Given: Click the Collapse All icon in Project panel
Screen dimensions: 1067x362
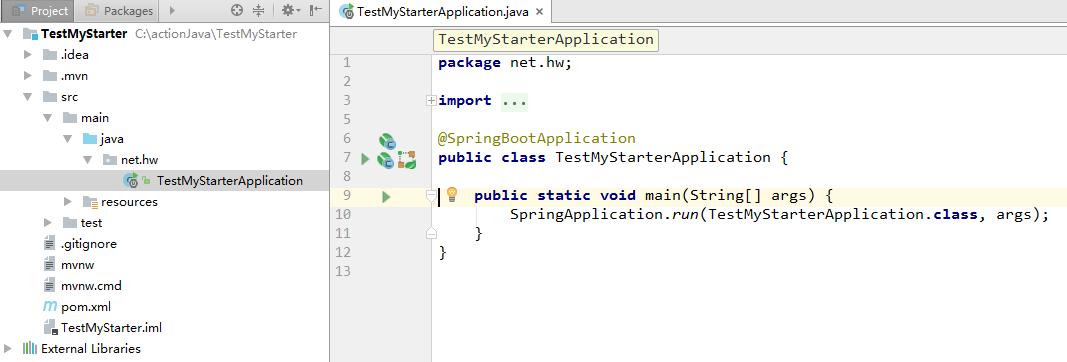Looking at the screenshot, I should [259, 11].
